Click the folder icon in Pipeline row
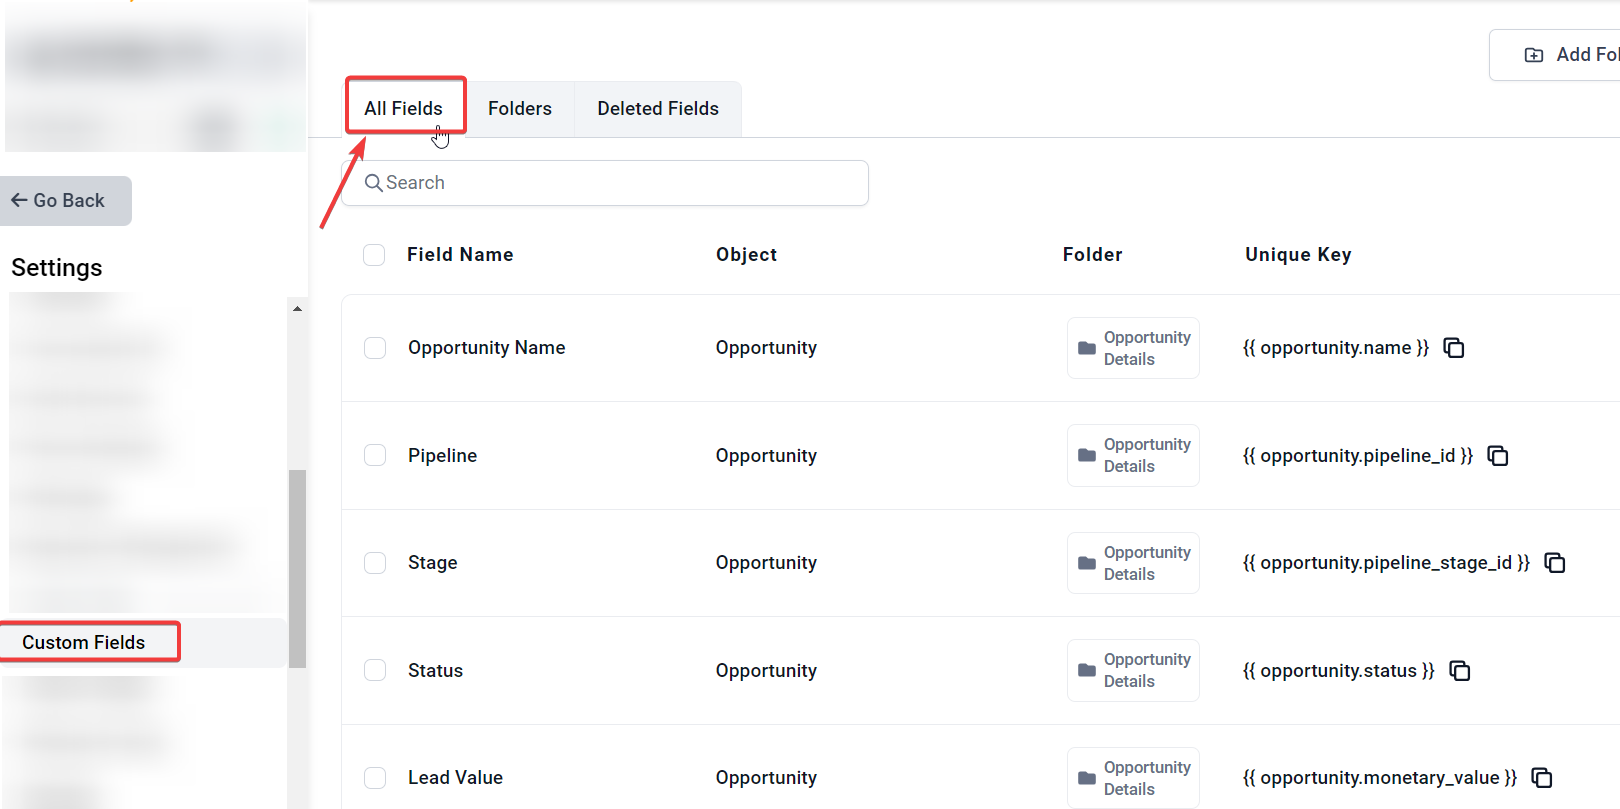 (1087, 456)
